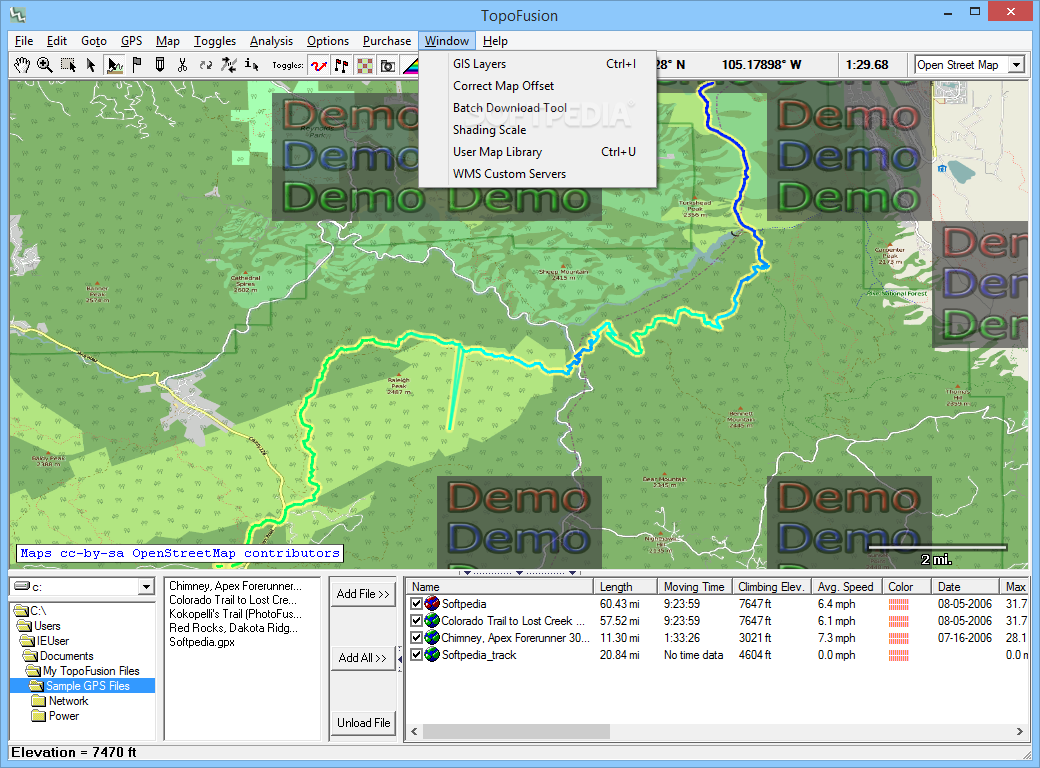Open the Toggles menu
This screenshot has height=768, width=1040.
(x=215, y=41)
